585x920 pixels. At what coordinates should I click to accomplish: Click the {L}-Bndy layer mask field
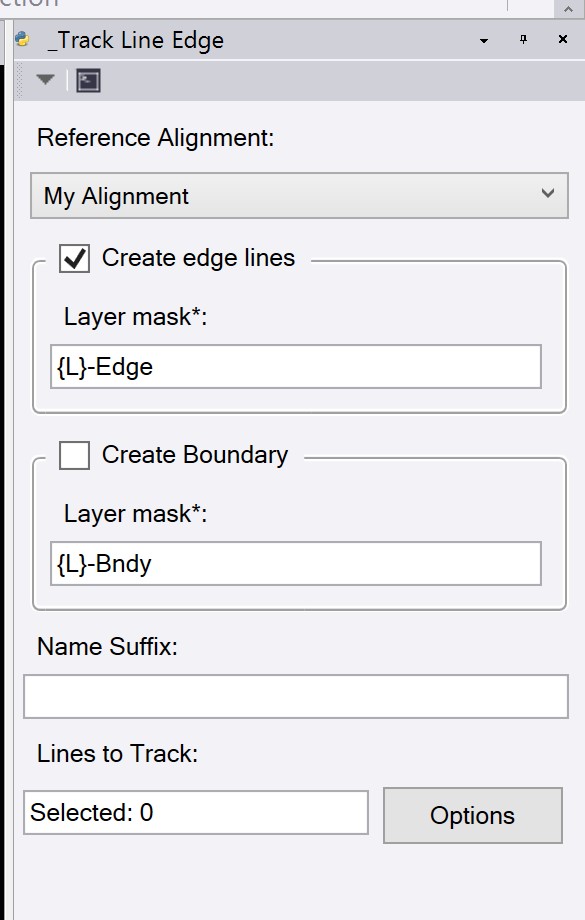pos(296,564)
